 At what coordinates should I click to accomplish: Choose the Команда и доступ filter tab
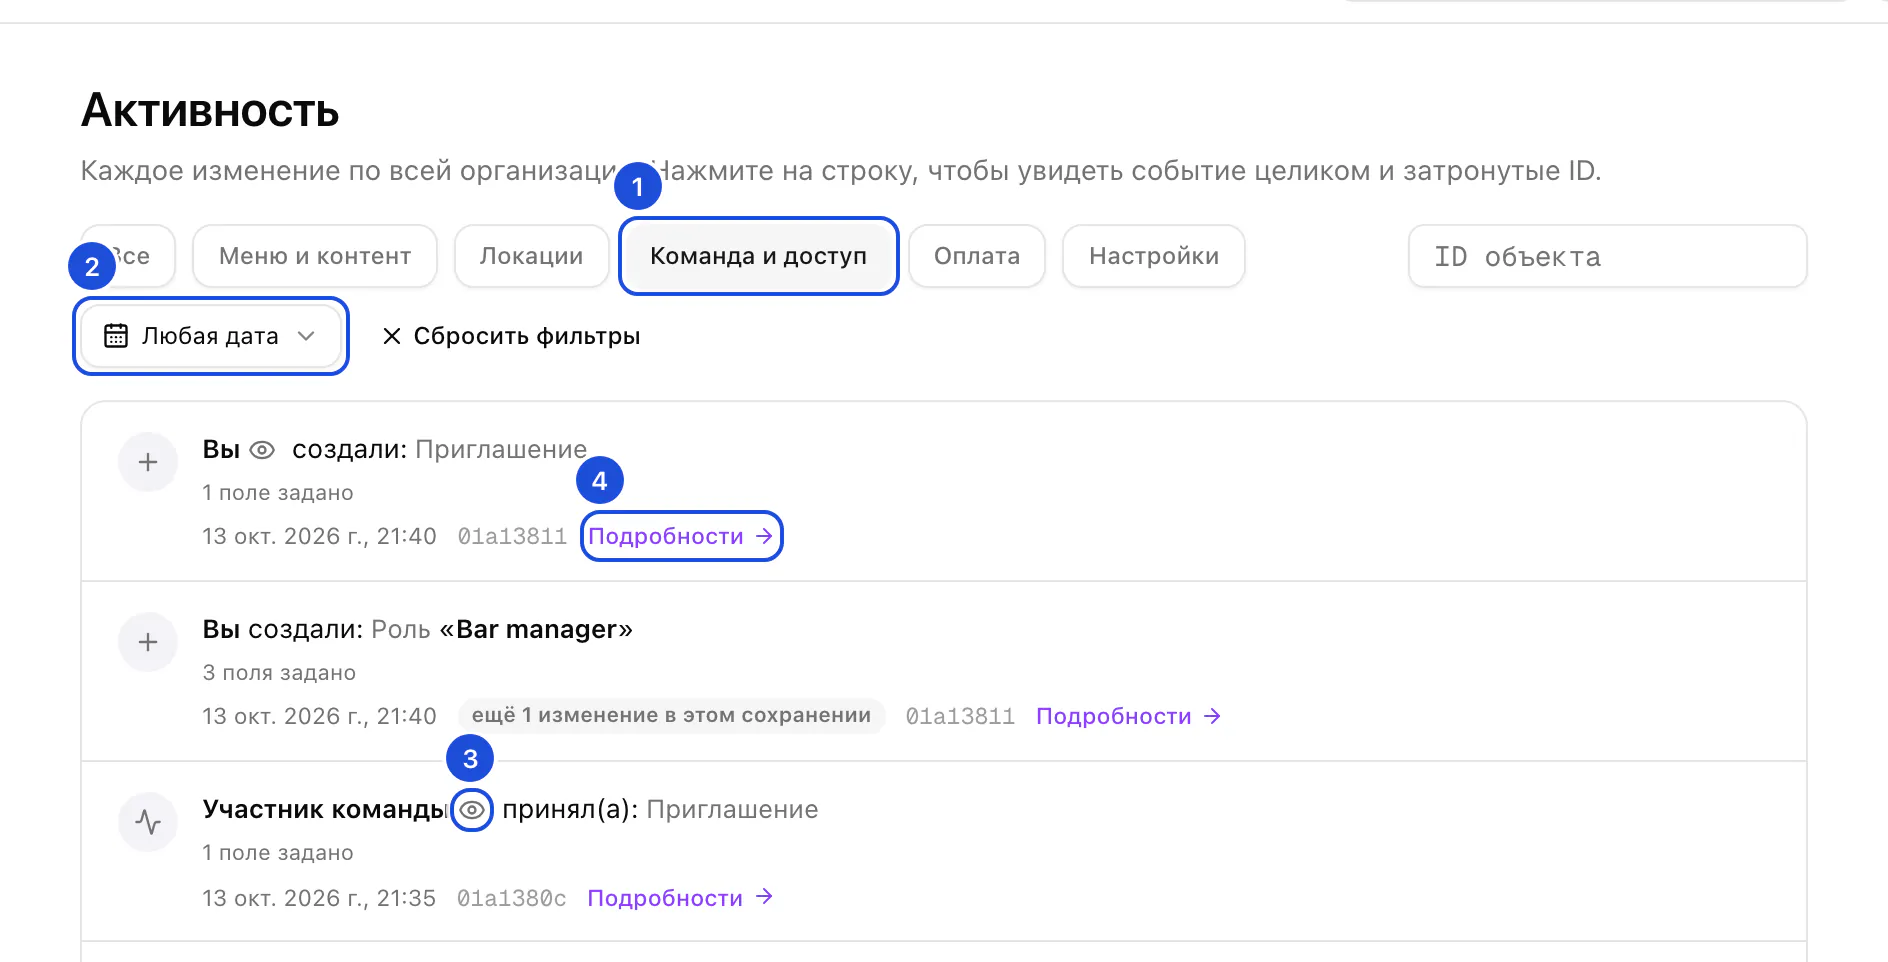pyautogui.click(x=759, y=256)
